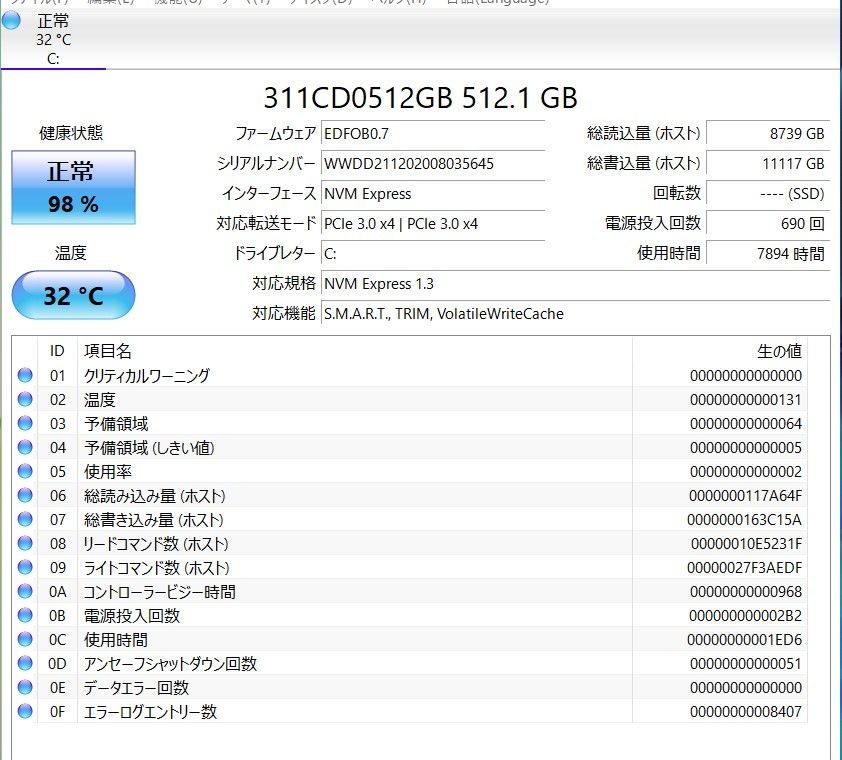Click the drive model title 311CD0512GB 512.1 GB
The image size is (842, 760).
(420, 97)
